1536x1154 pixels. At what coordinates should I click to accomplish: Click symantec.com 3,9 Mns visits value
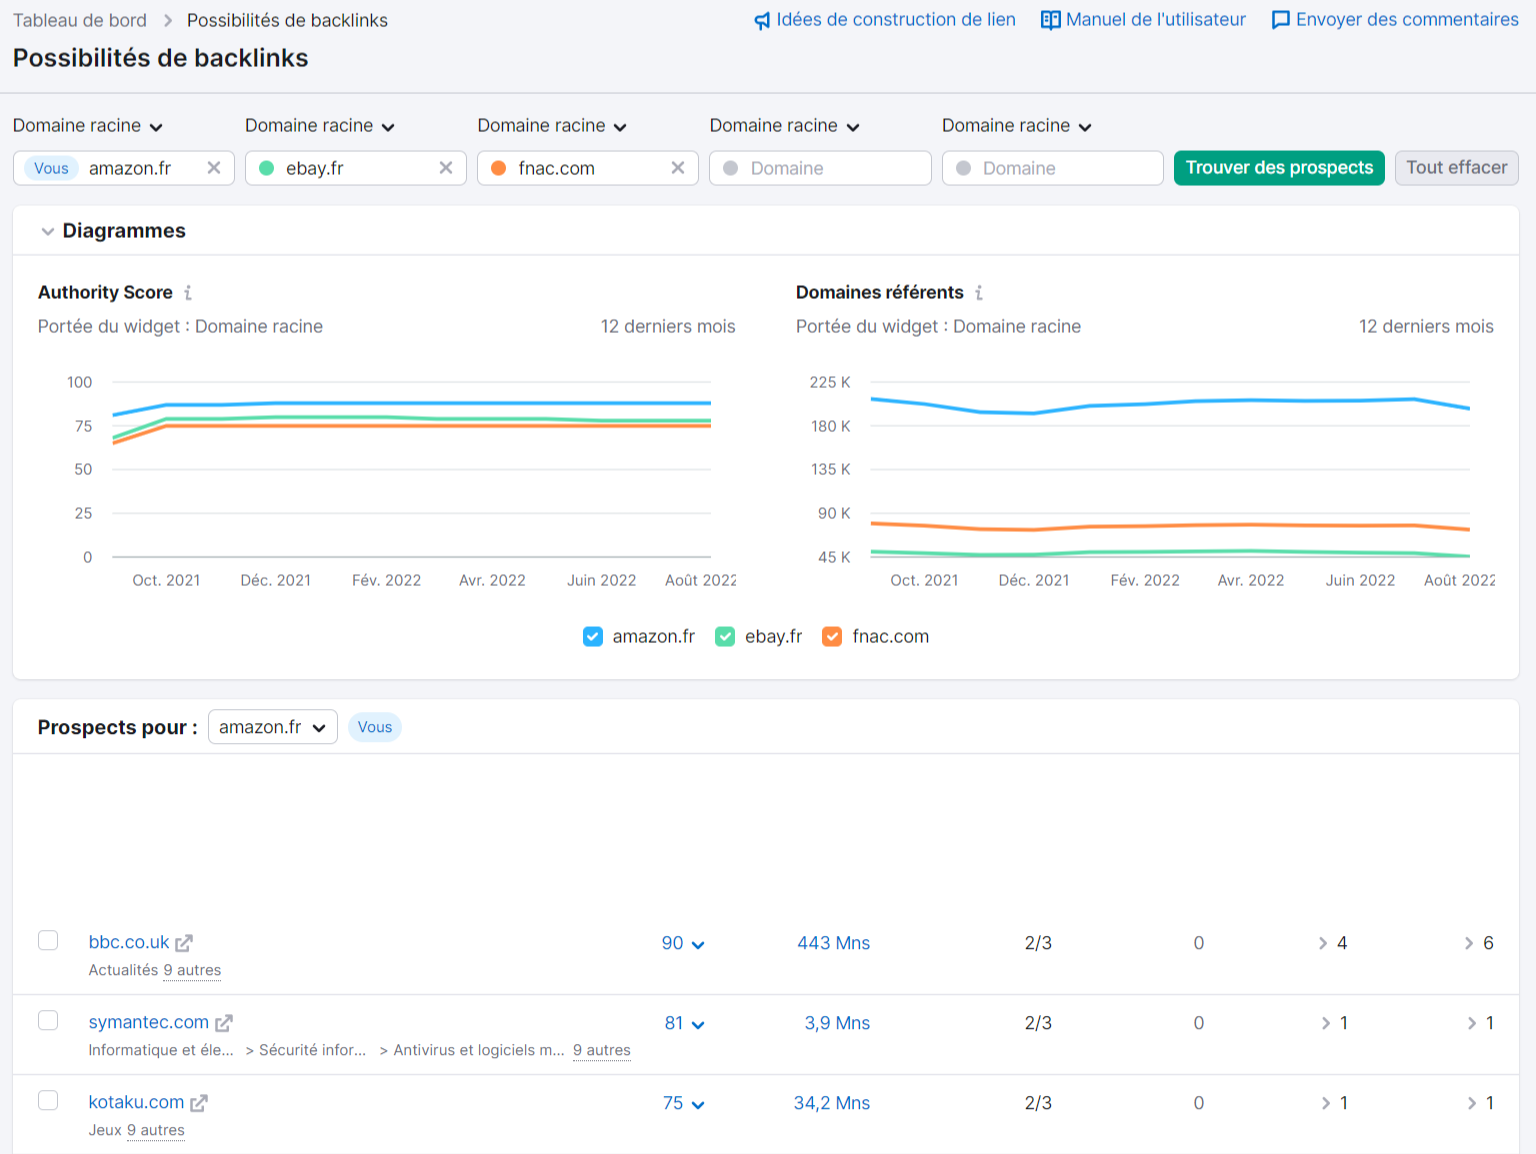click(x=837, y=1023)
